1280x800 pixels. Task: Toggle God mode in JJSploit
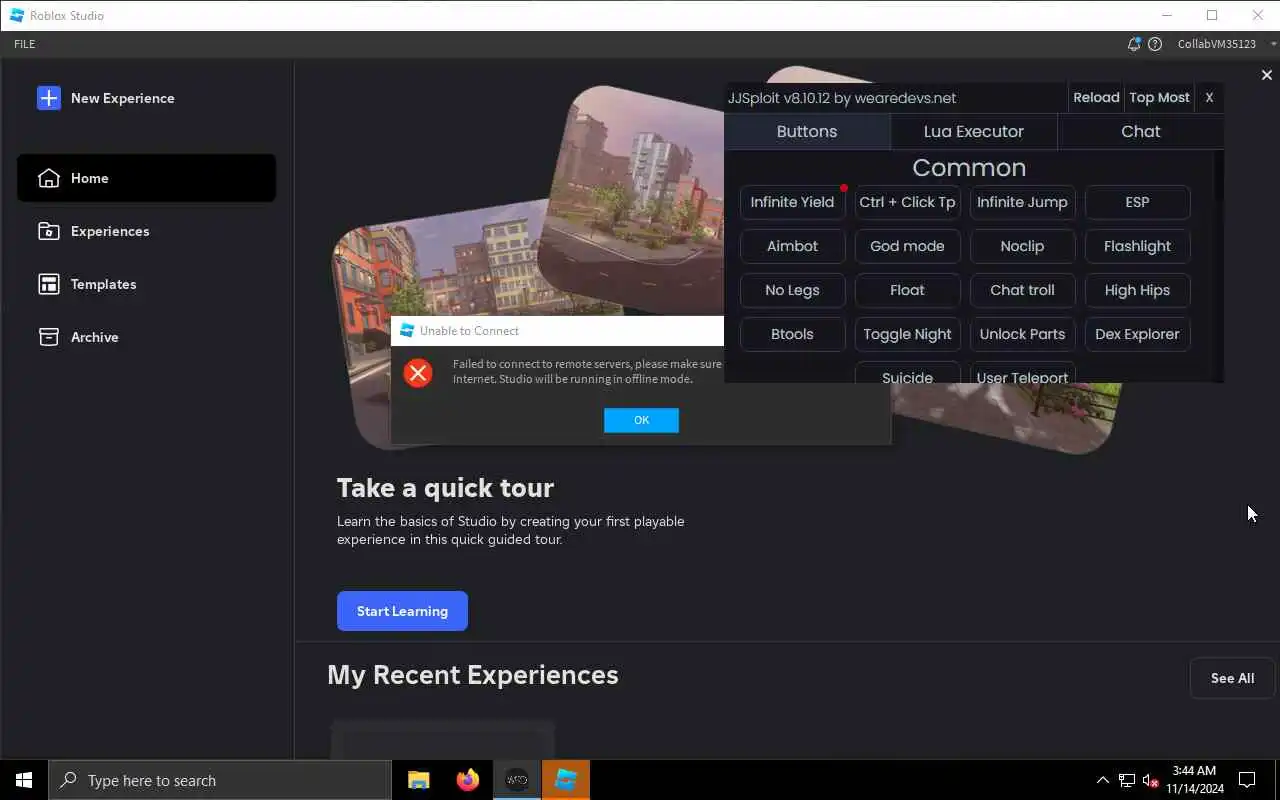click(x=907, y=246)
